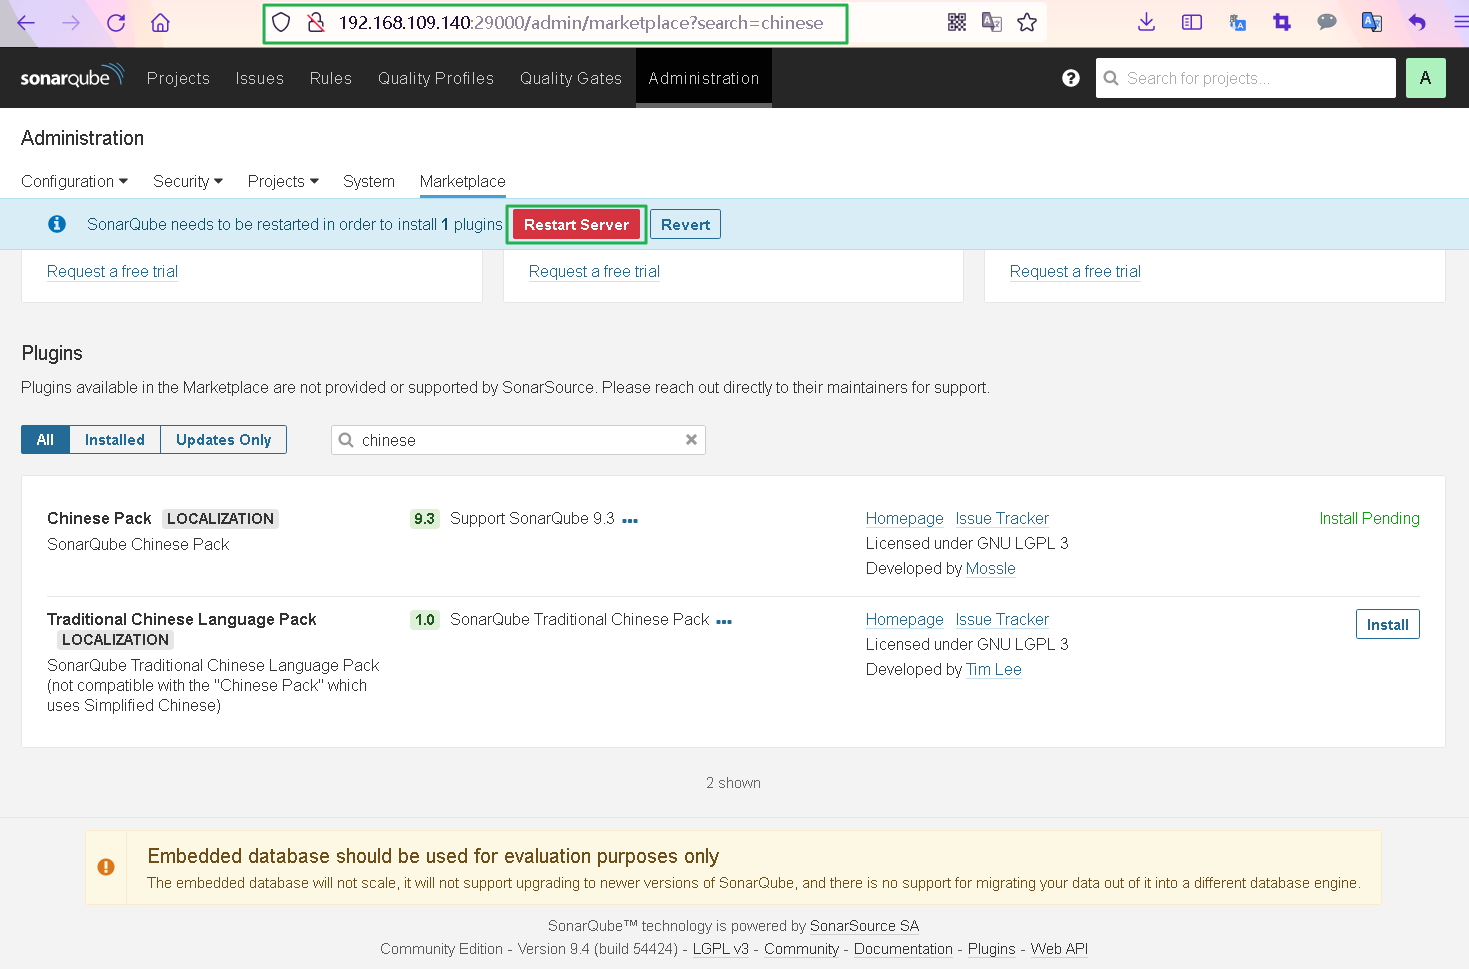This screenshot has width=1469, height=969.
Task: Click the Install Pending status text
Action: [x=1369, y=518]
